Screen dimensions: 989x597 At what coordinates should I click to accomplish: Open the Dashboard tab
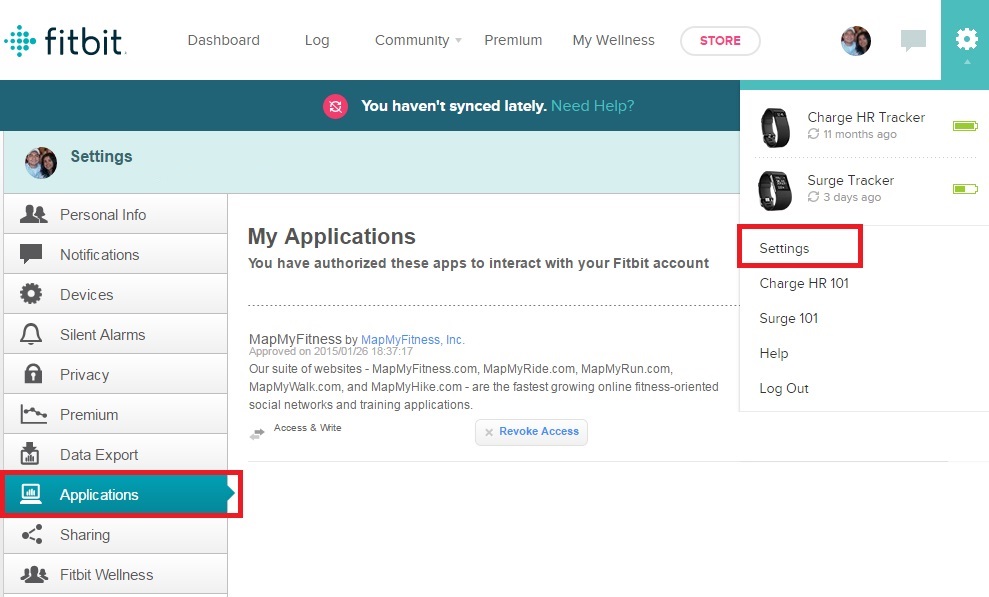tap(223, 40)
